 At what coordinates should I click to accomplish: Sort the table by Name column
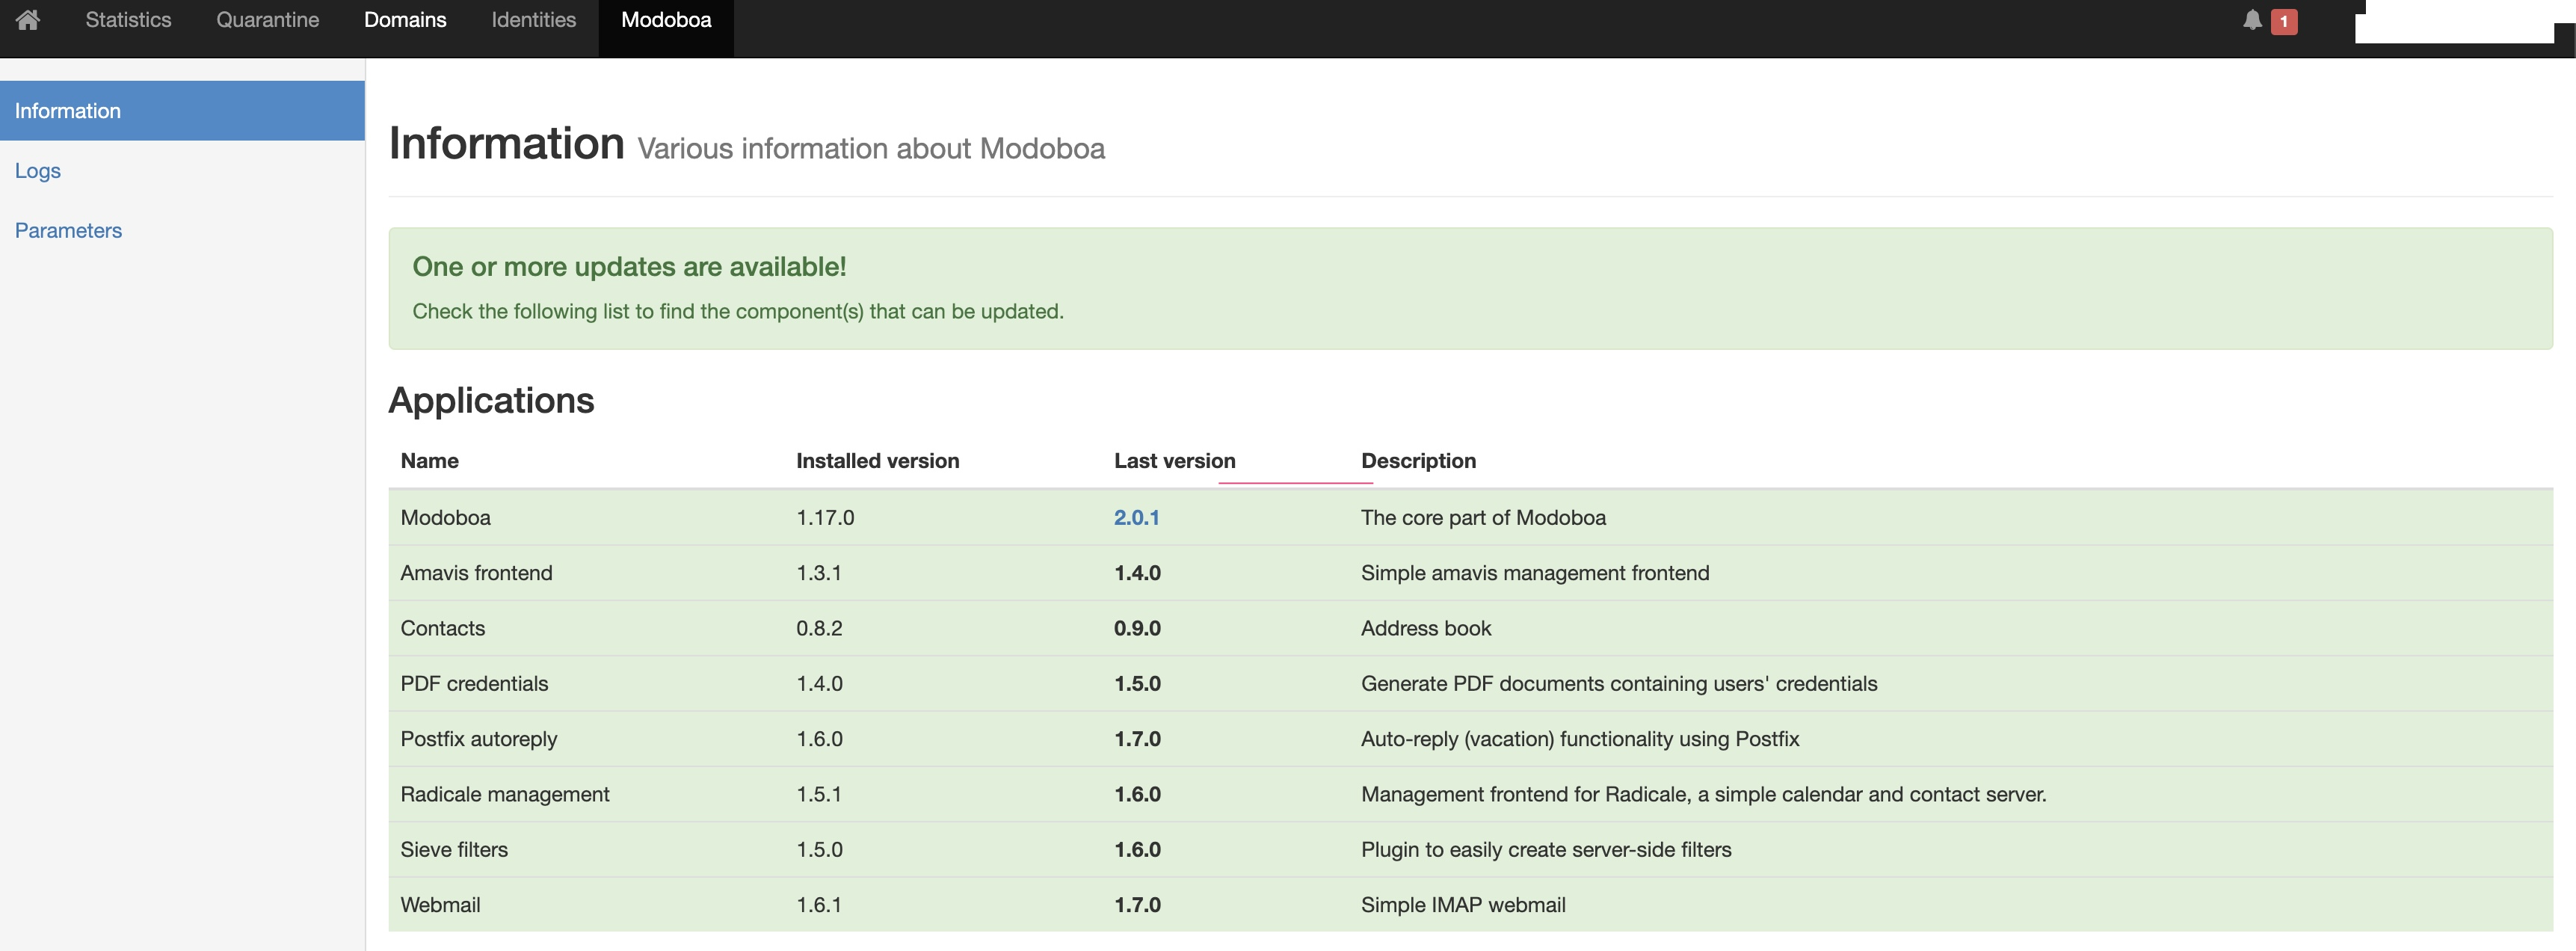(x=429, y=461)
